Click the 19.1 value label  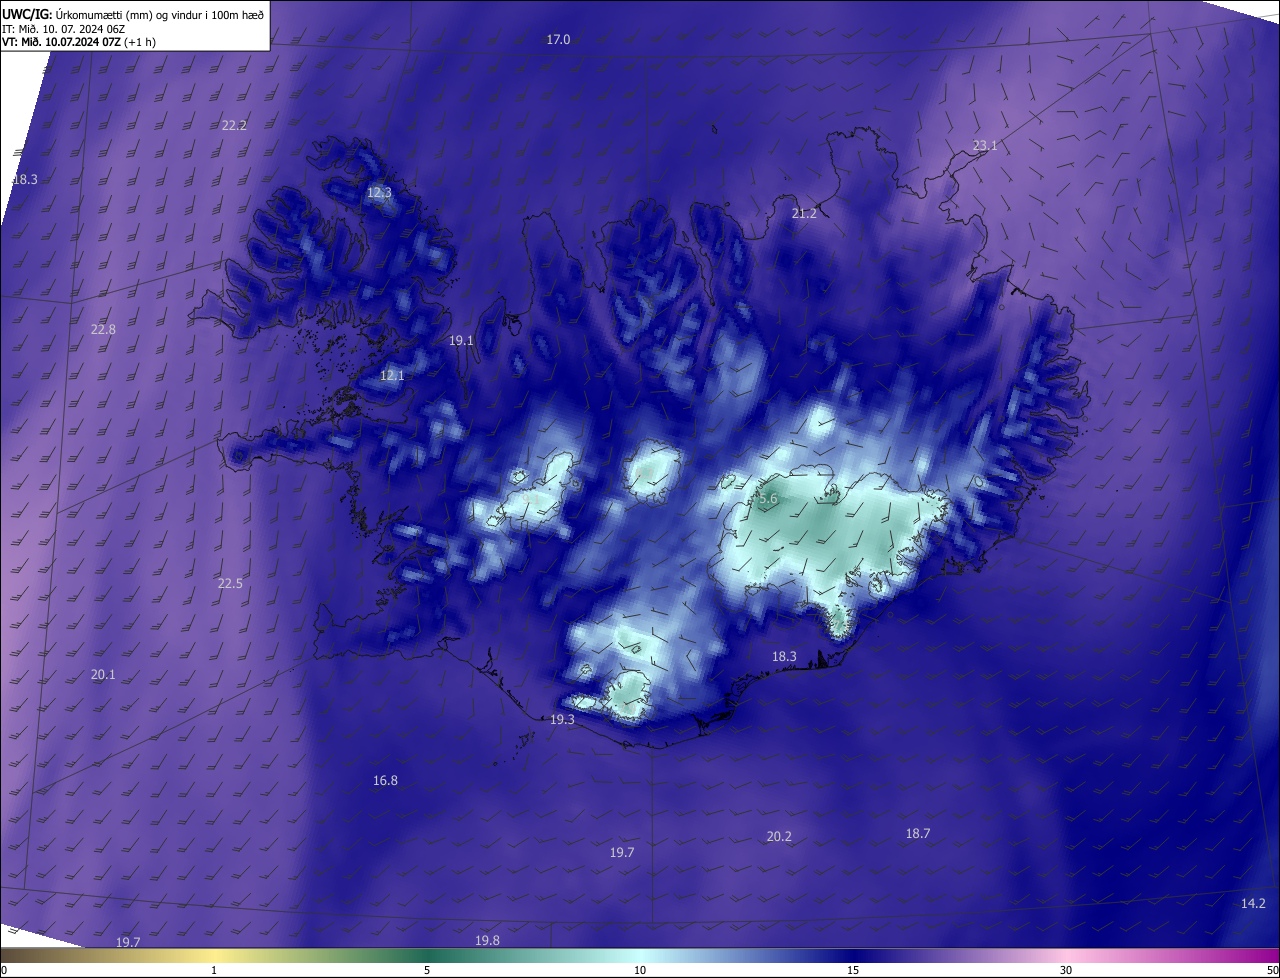[x=461, y=341]
